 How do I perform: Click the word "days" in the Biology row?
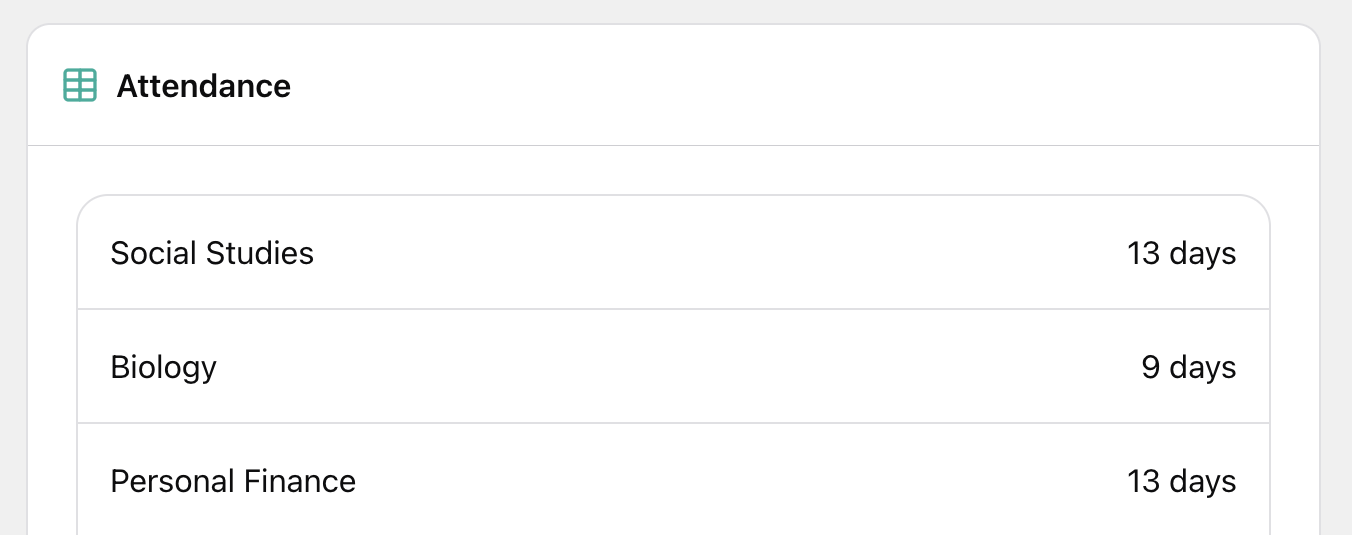[x=1203, y=367]
